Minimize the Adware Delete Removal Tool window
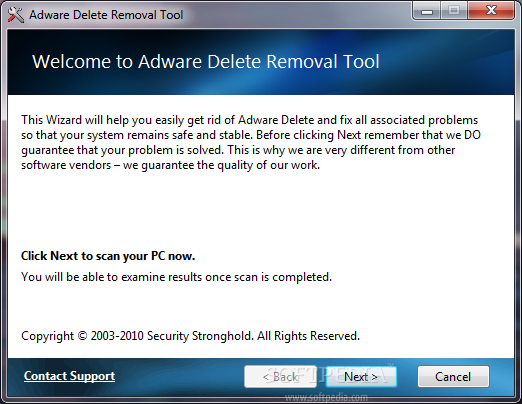The height and width of the screenshot is (404, 522). (427, 10)
